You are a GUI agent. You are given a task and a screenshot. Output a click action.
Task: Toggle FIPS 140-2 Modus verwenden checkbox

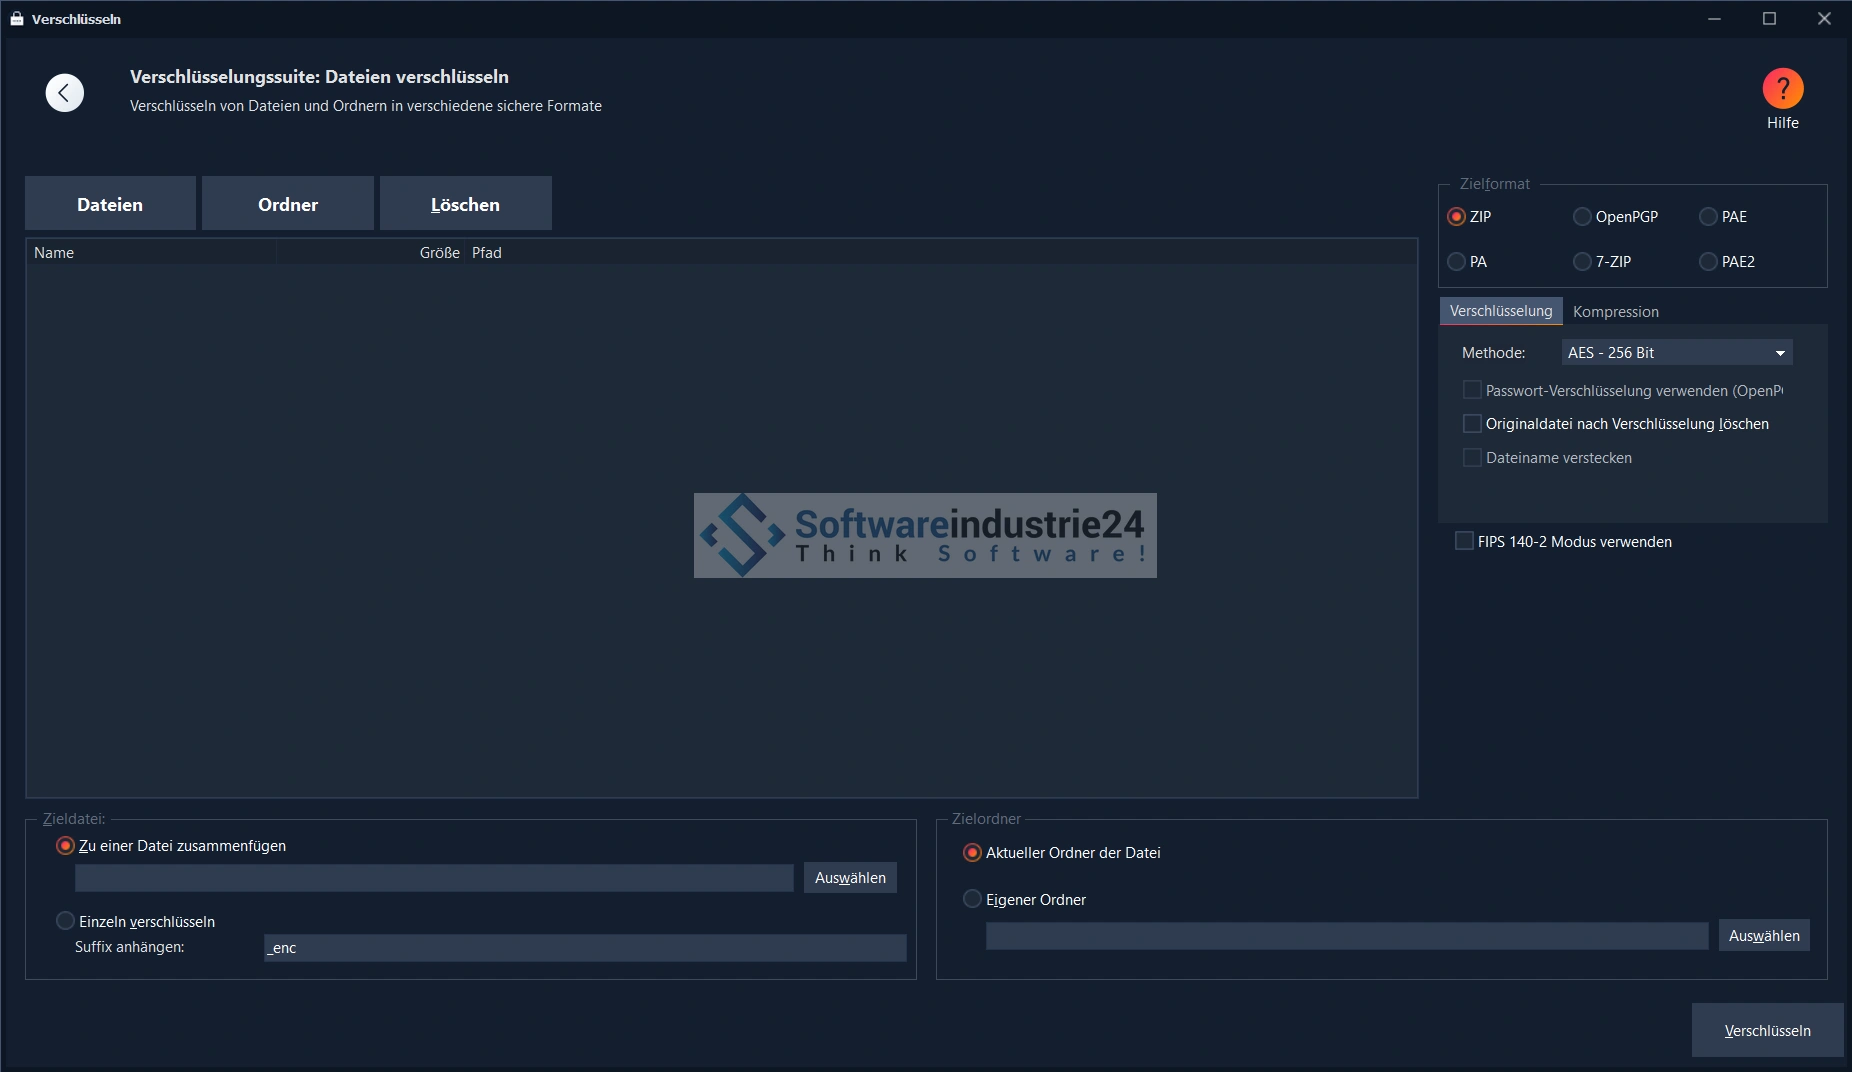pyautogui.click(x=1464, y=541)
